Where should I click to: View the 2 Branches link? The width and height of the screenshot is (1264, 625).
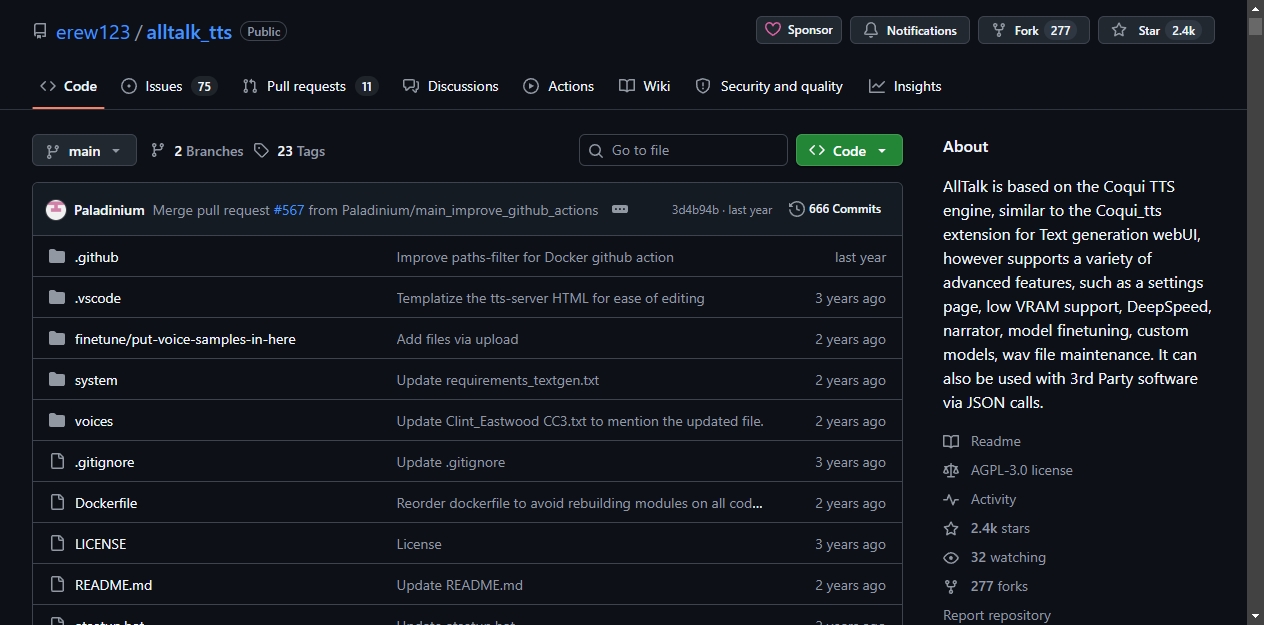coord(197,151)
